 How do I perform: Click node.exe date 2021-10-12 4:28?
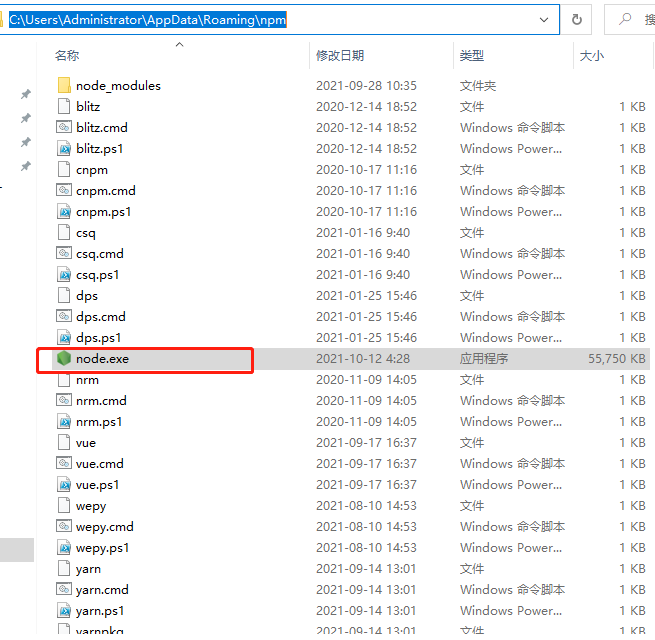(363, 358)
